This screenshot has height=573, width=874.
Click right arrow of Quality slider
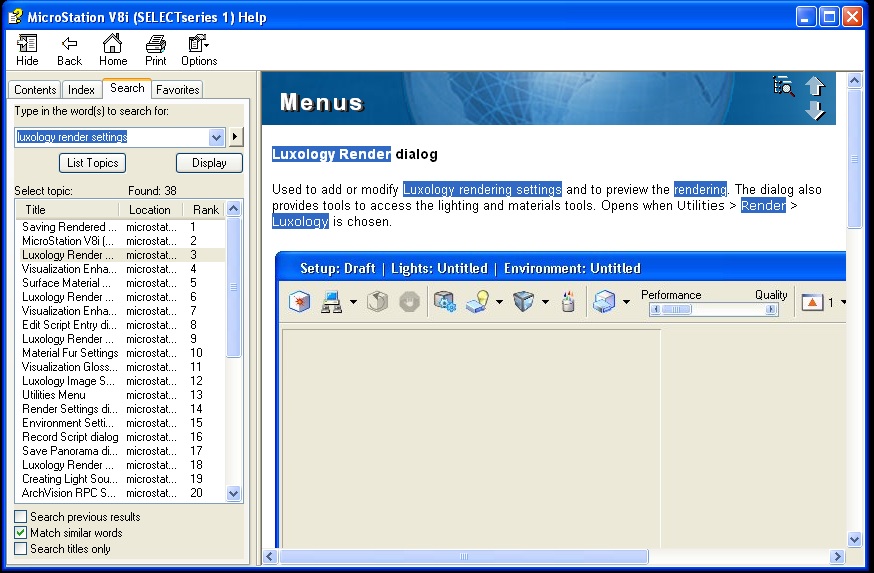[x=771, y=310]
